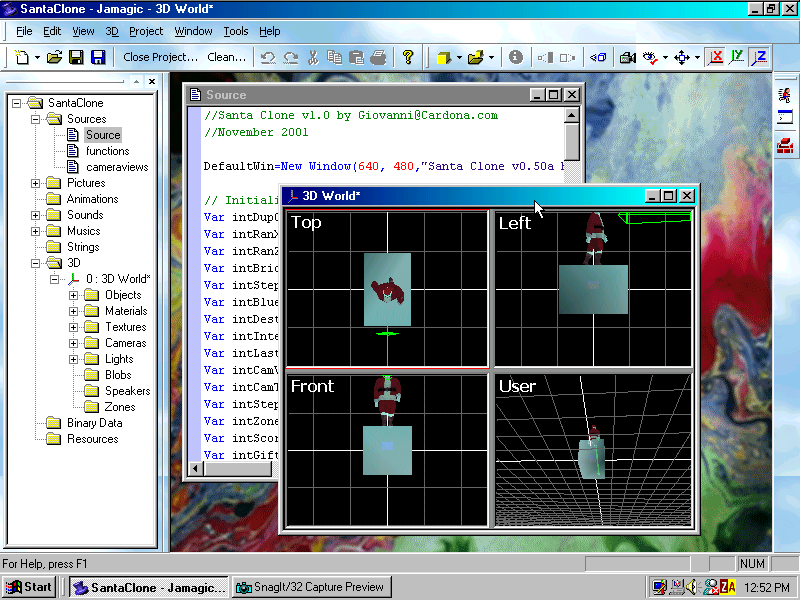Open the dropdown arrow beside eye icon
The width and height of the screenshot is (800, 600).
[665, 58]
